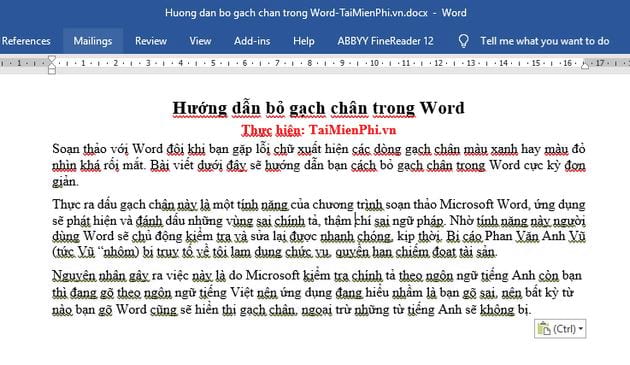Click the first line indent marker on ruler
The width and height of the screenshot is (630, 365).
tap(52, 59)
